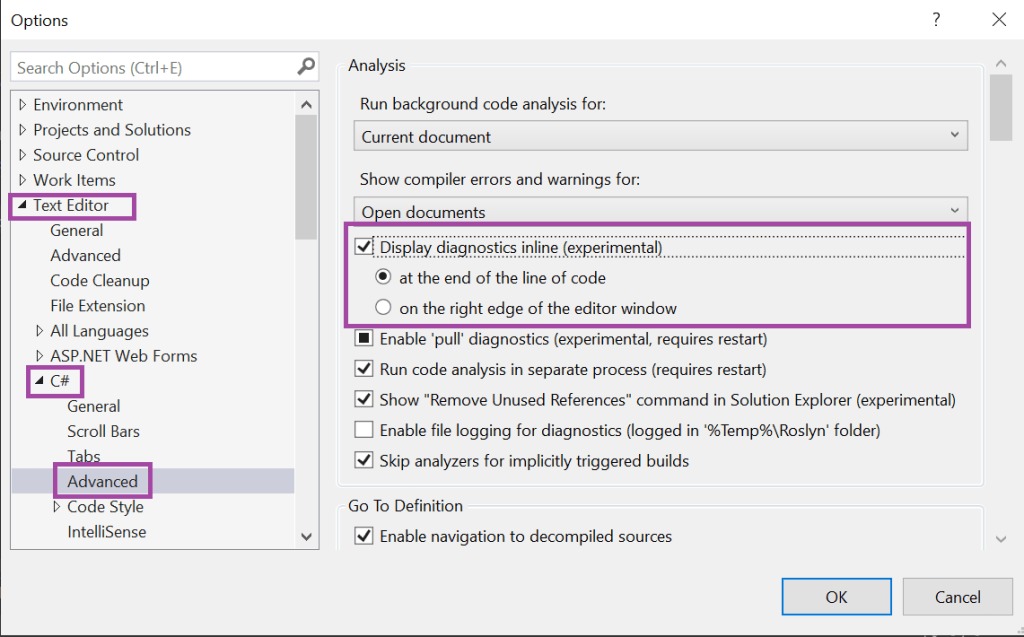The image size is (1024, 637).
Task: Open General under Text Editor
Action: [x=76, y=230]
